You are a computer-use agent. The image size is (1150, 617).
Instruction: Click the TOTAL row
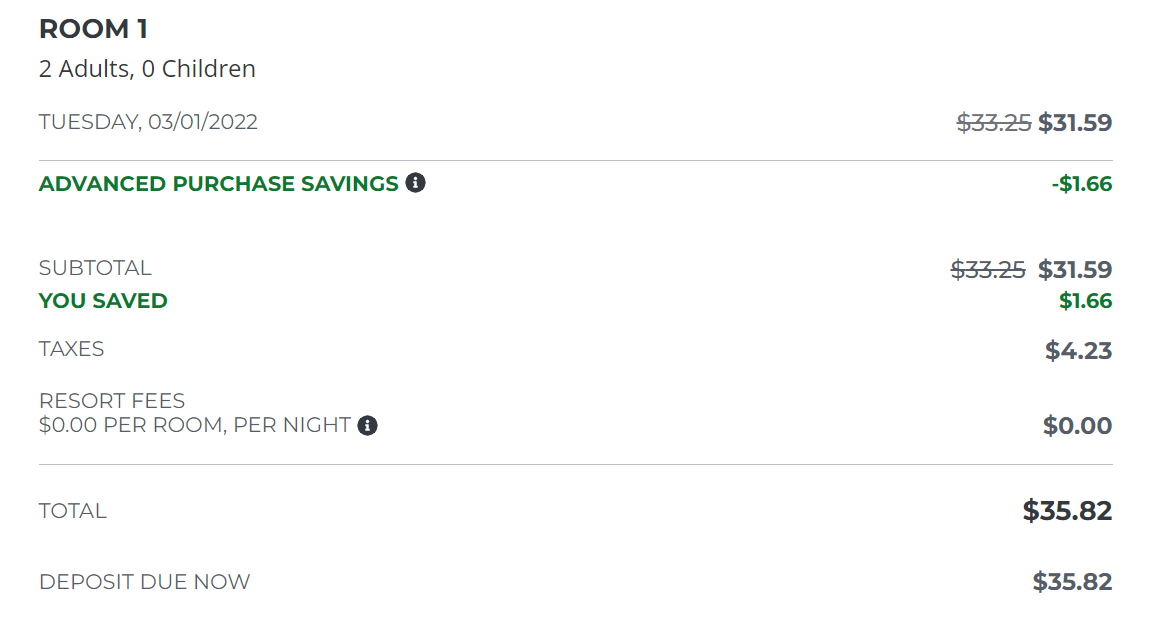point(73,510)
